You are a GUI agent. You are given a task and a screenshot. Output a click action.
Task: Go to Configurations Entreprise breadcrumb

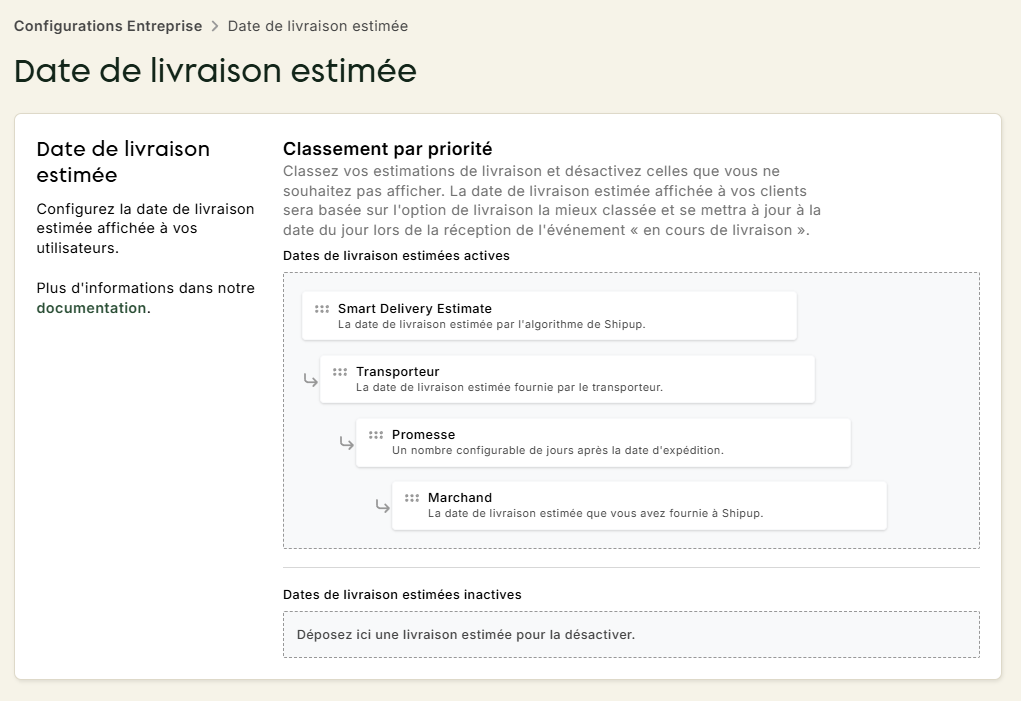[x=108, y=26]
